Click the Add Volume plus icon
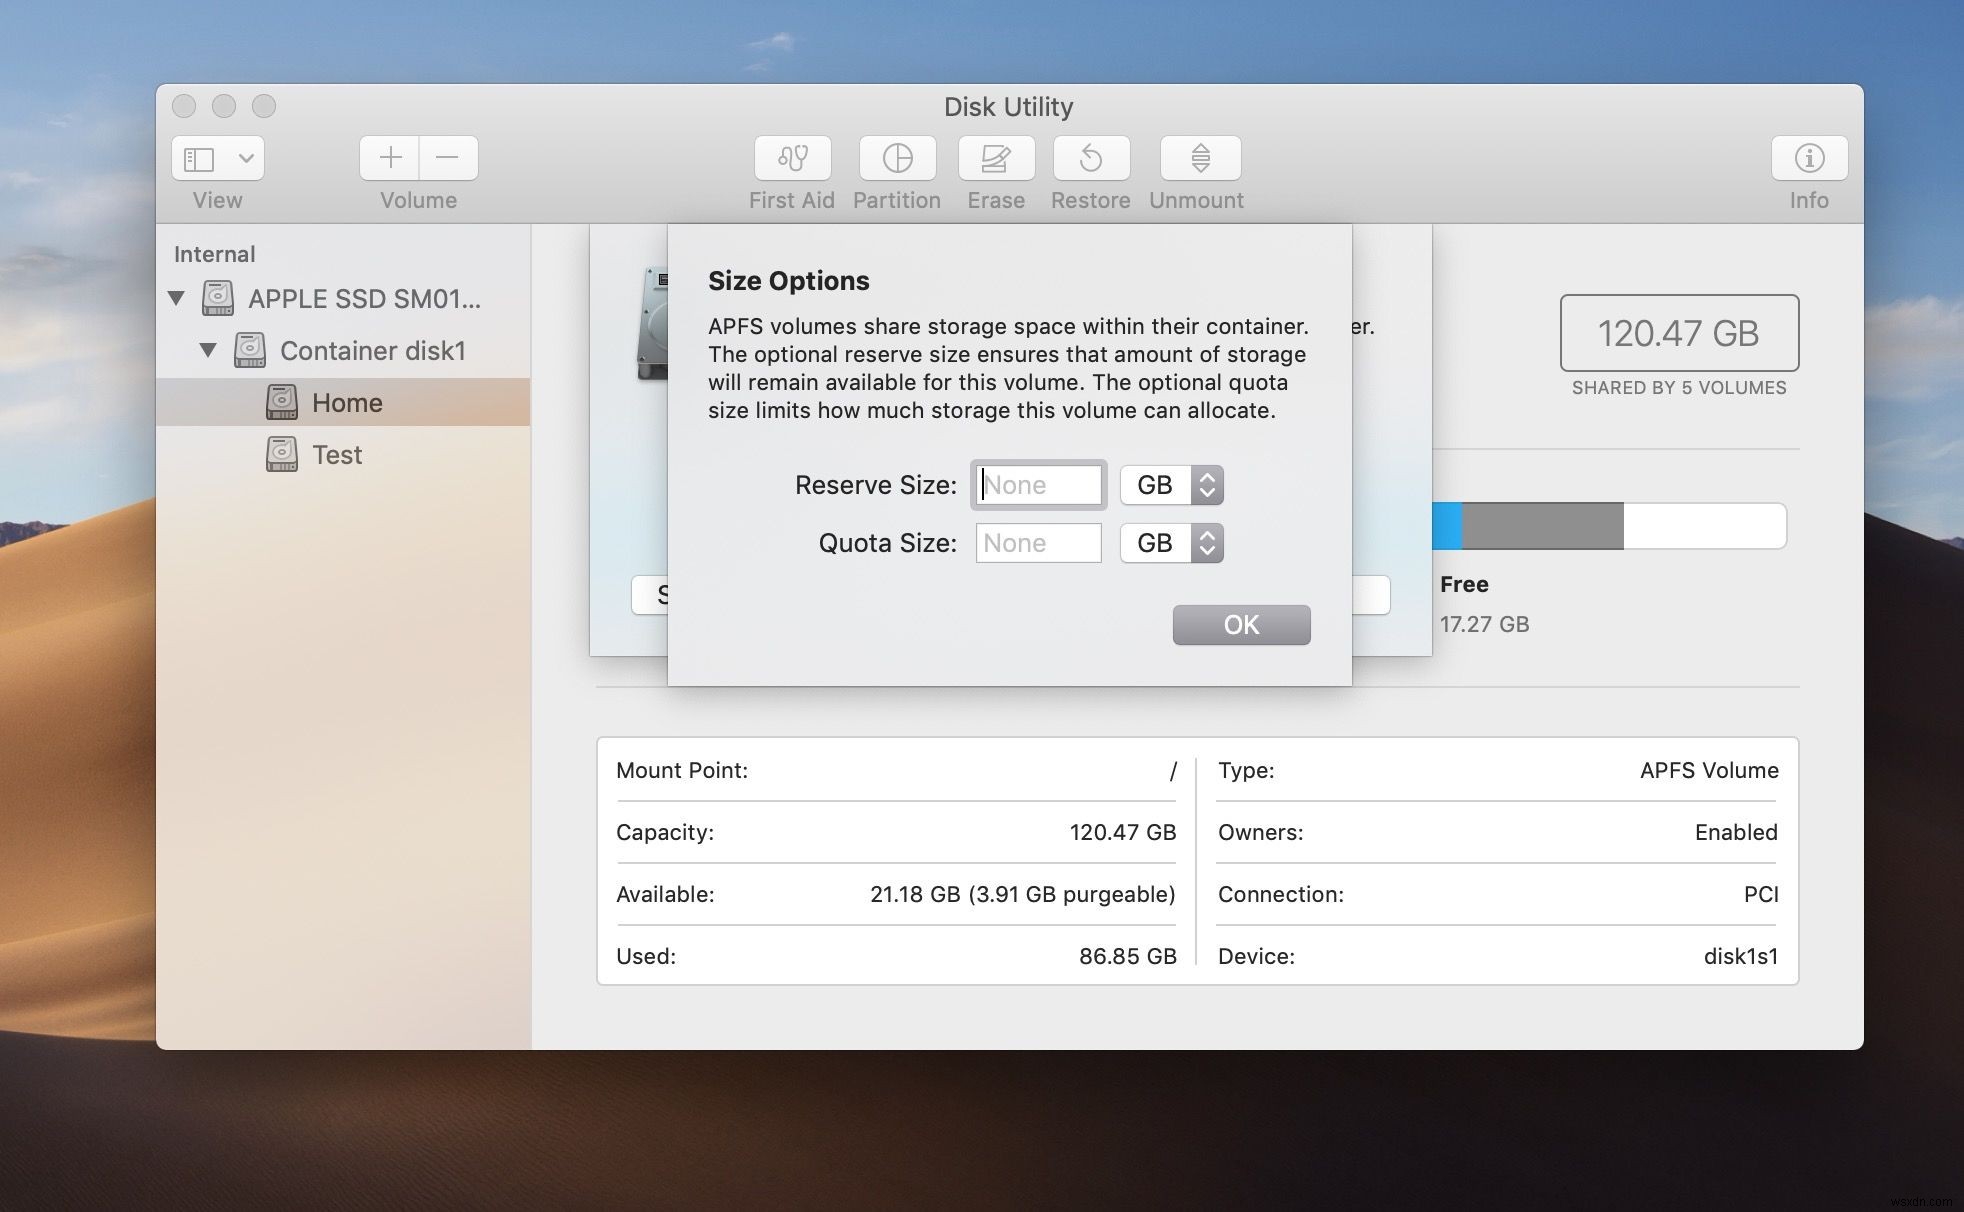 [389, 157]
